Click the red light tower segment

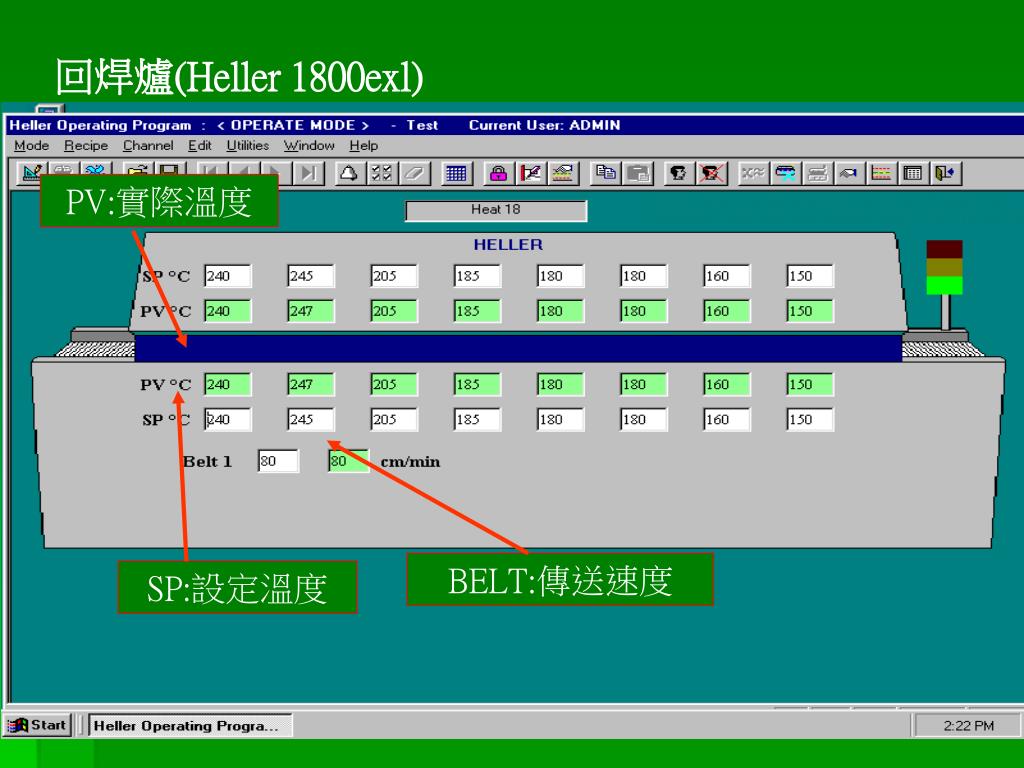pos(944,249)
